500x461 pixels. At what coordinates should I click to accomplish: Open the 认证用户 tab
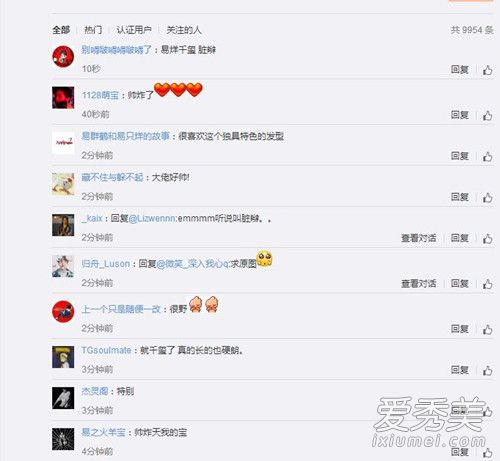coord(134,30)
